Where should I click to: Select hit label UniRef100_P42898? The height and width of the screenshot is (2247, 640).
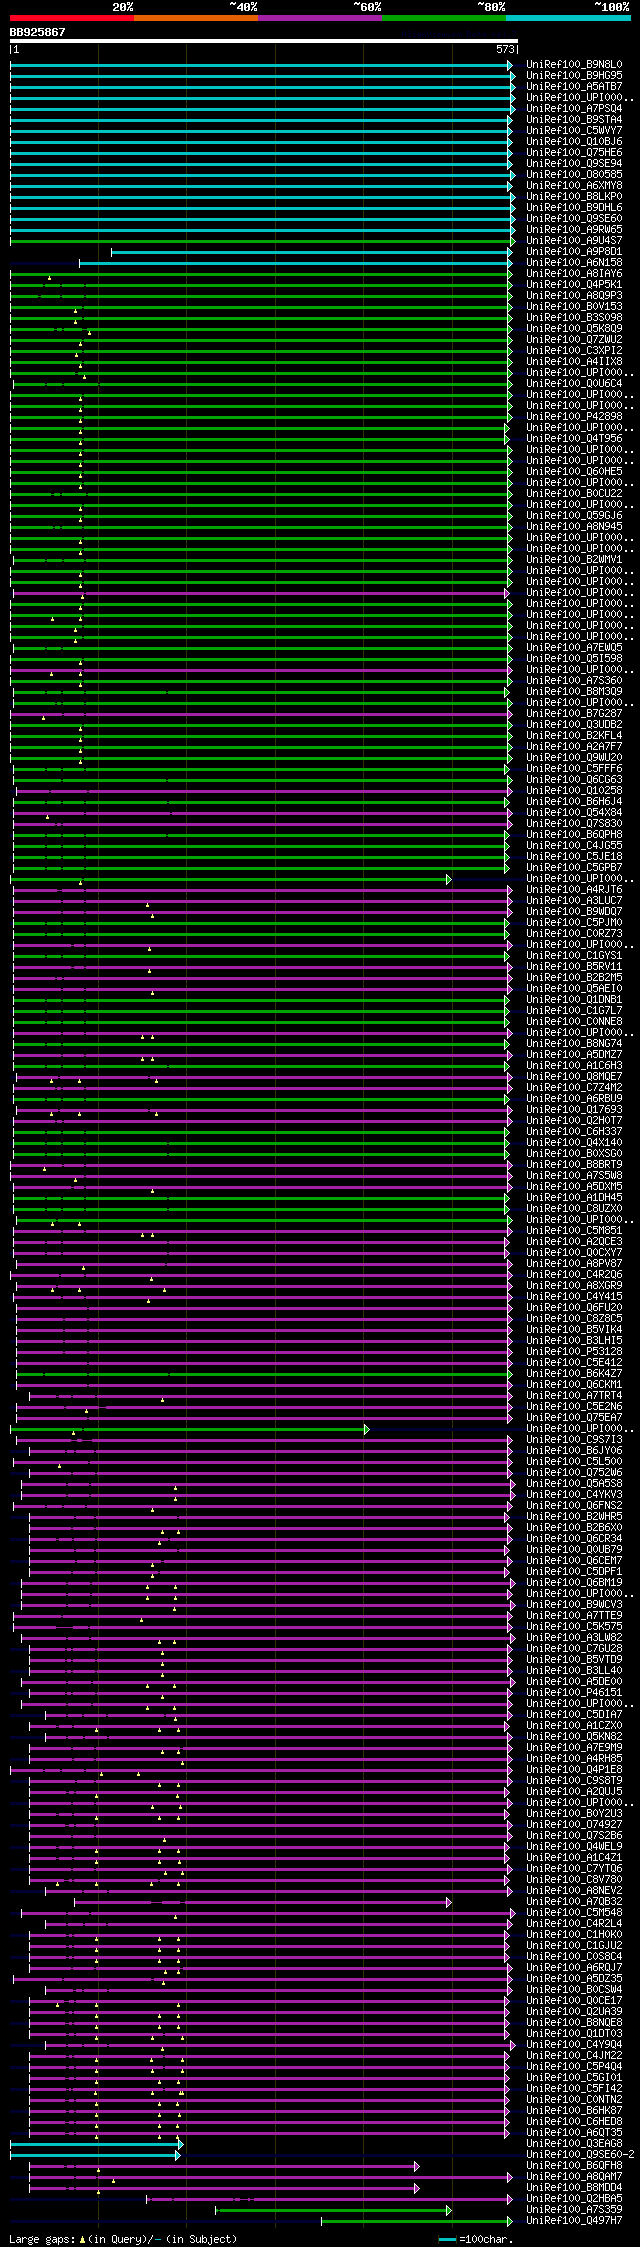[x=574, y=417]
